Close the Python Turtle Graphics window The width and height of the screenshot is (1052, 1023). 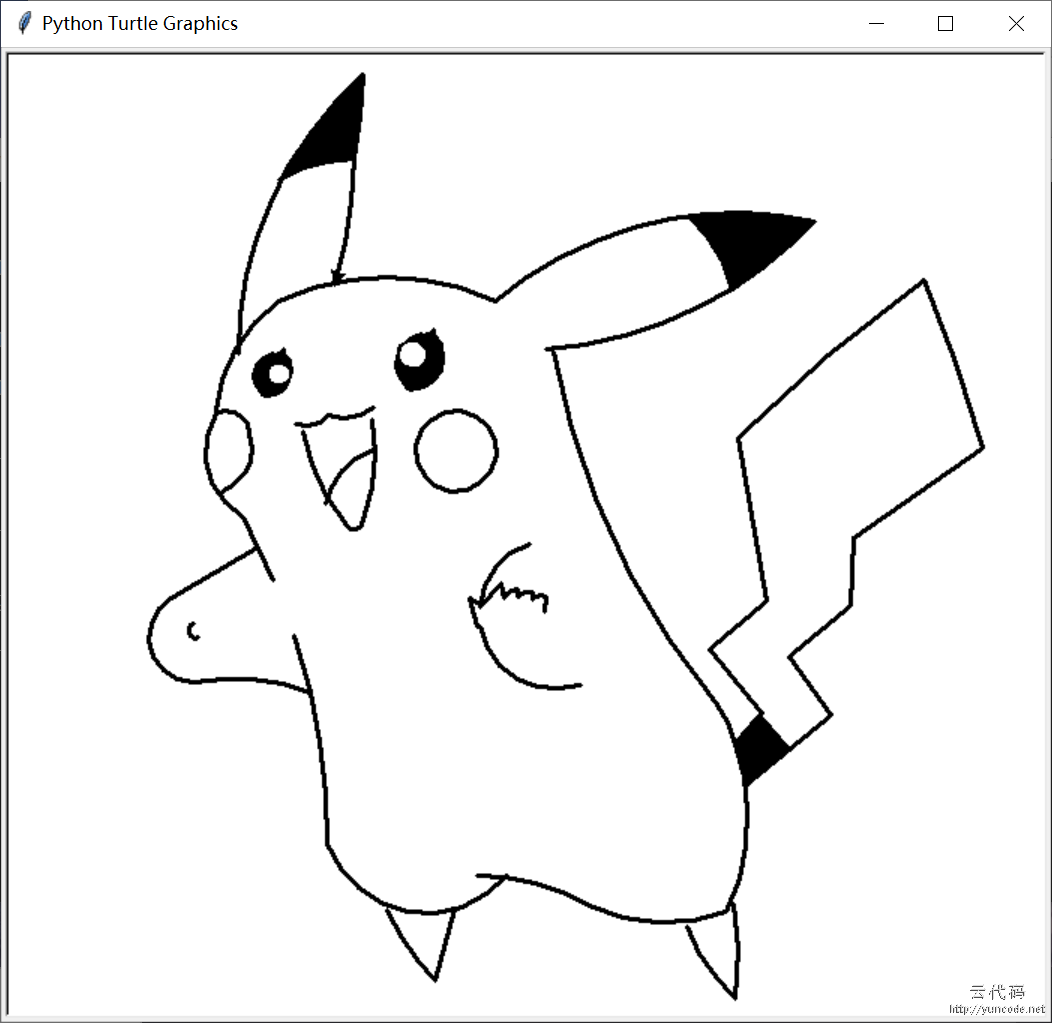tap(1016, 23)
